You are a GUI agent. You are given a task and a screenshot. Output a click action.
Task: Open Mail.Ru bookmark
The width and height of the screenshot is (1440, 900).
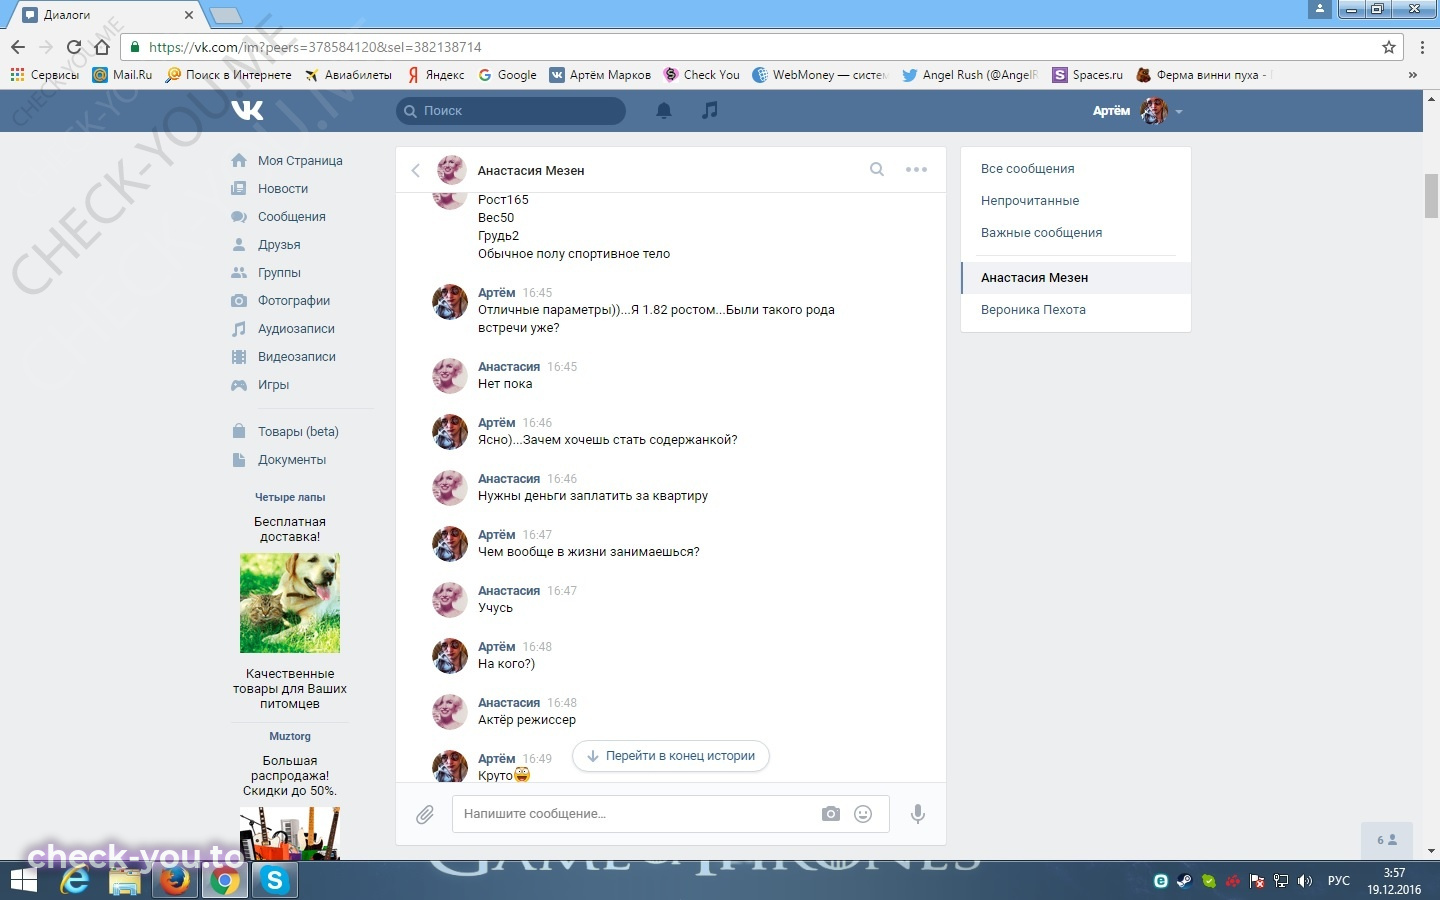click(122, 75)
